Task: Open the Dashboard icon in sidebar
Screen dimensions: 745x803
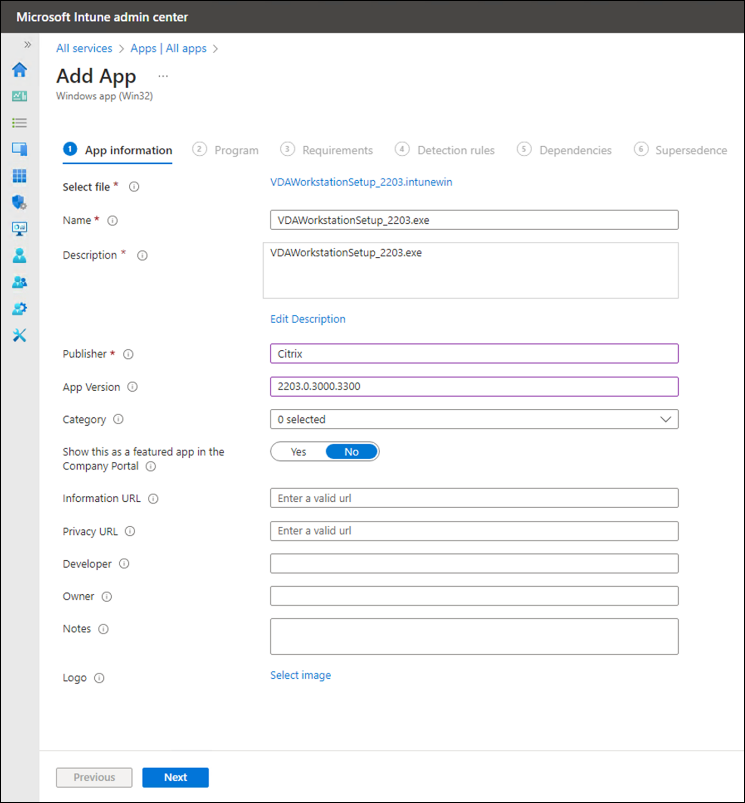Action: click(19, 97)
